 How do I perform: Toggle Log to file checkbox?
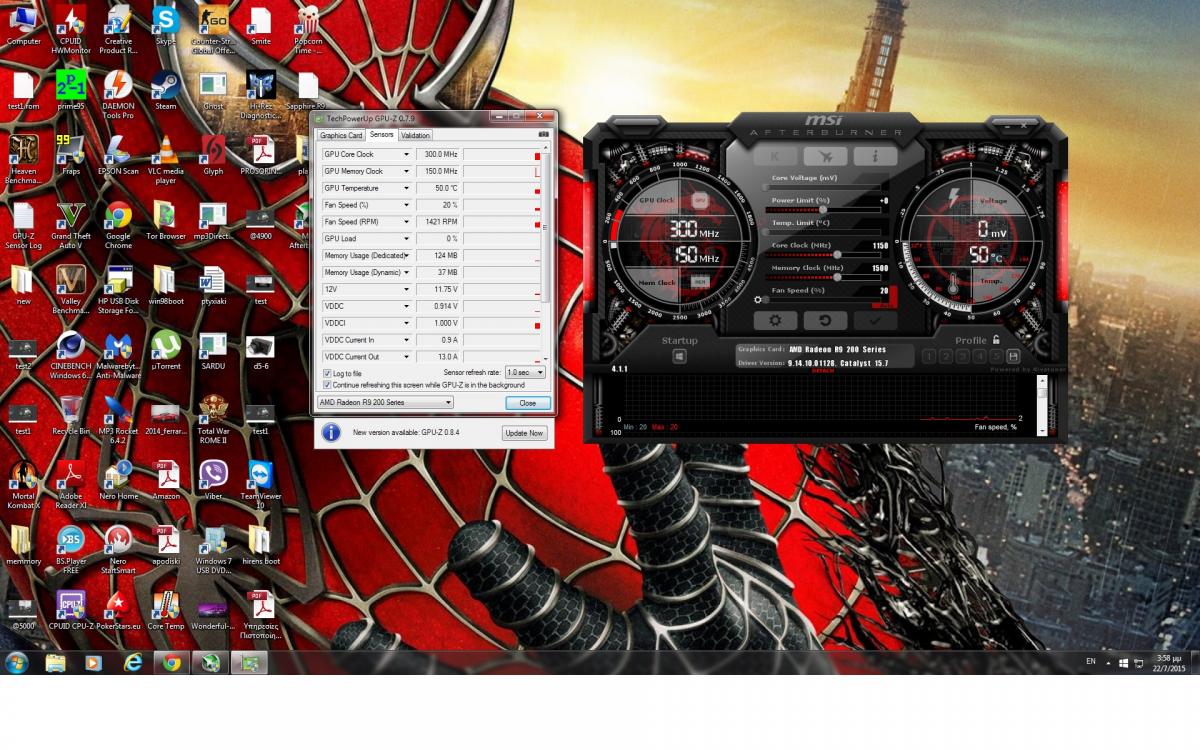coord(327,373)
